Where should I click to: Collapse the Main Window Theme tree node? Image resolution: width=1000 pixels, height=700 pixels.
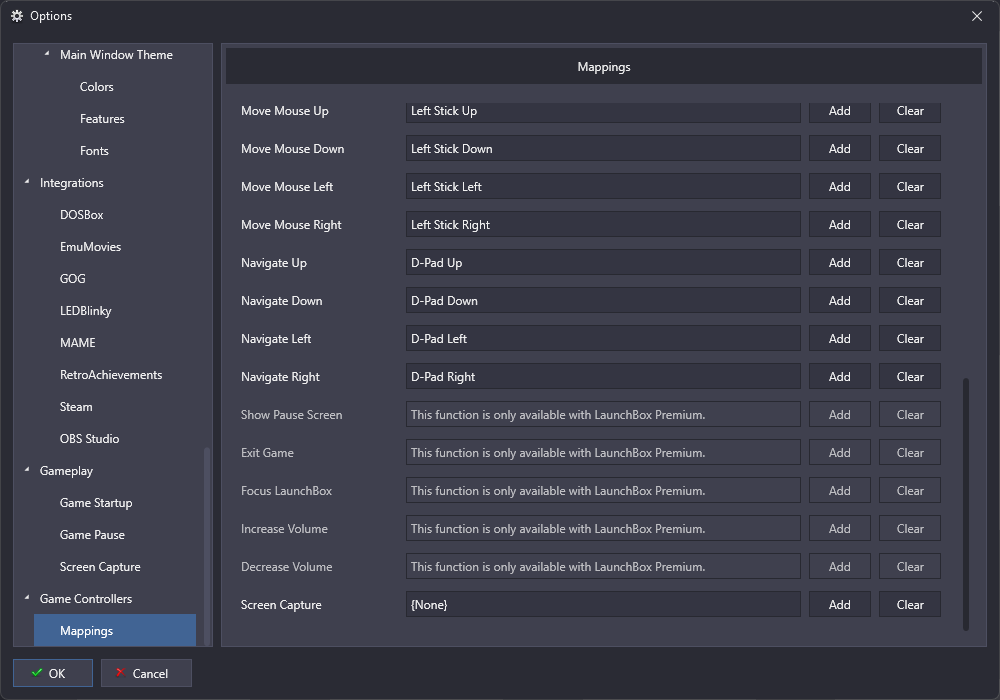[47, 54]
